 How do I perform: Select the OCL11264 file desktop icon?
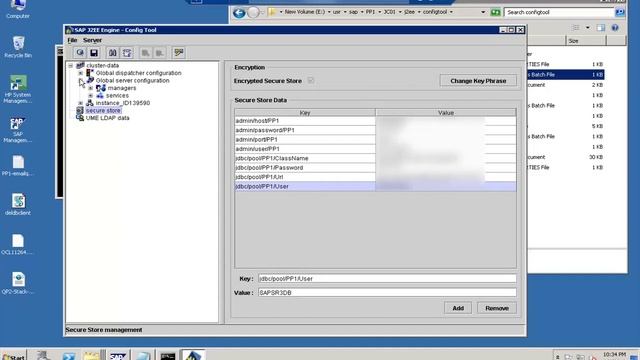click(x=18, y=244)
